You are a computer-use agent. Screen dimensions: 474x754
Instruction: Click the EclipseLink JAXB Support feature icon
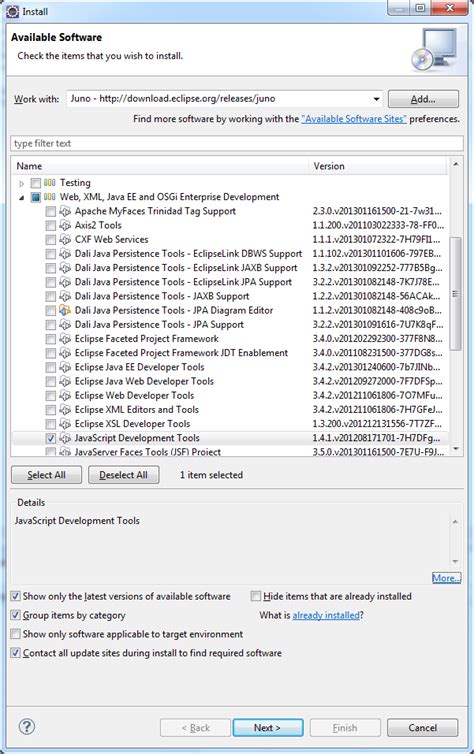pyautogui.click(x=65, y=268)
